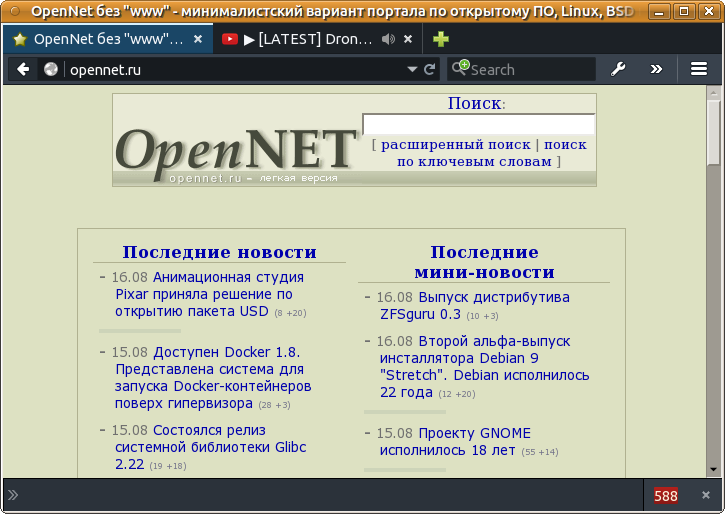Open the расширенный поиск link
This screenshot has height=514, width=725.
click(455, 145)
